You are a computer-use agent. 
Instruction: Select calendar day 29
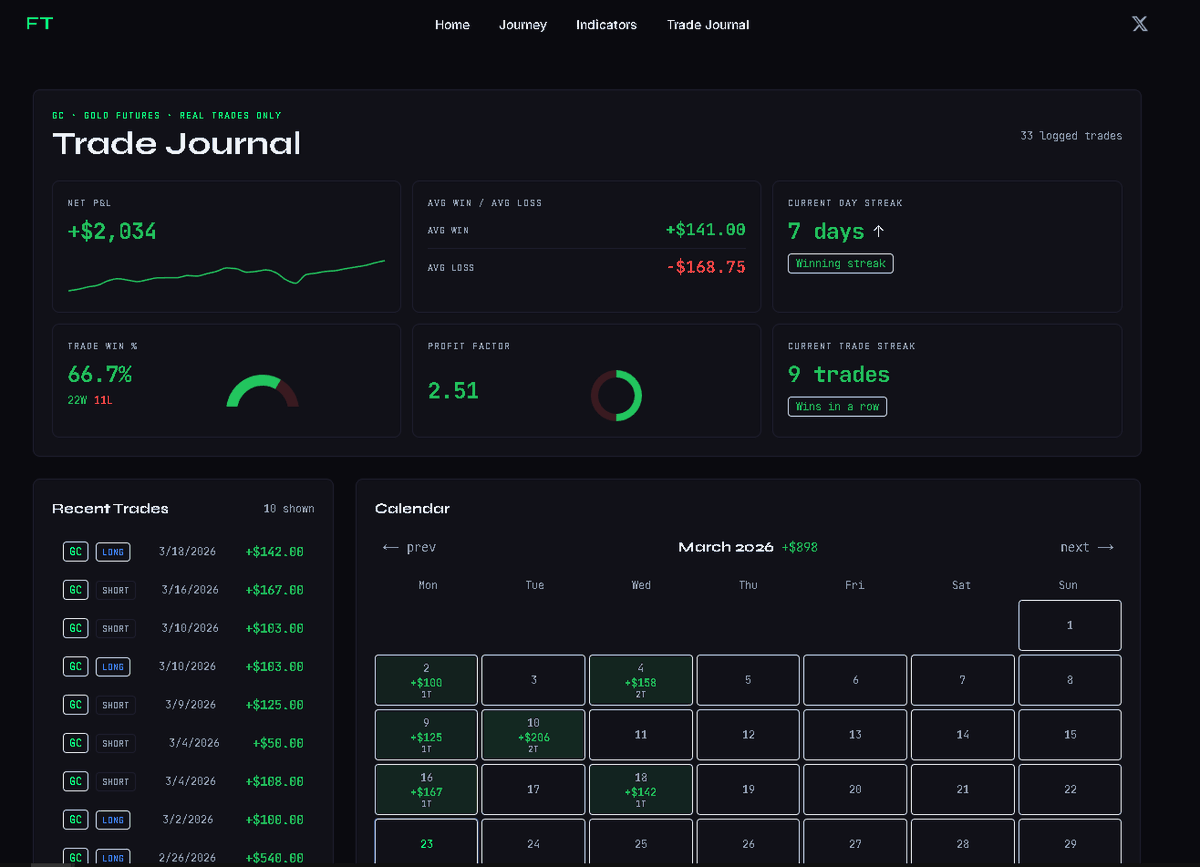pos(1070,843)
